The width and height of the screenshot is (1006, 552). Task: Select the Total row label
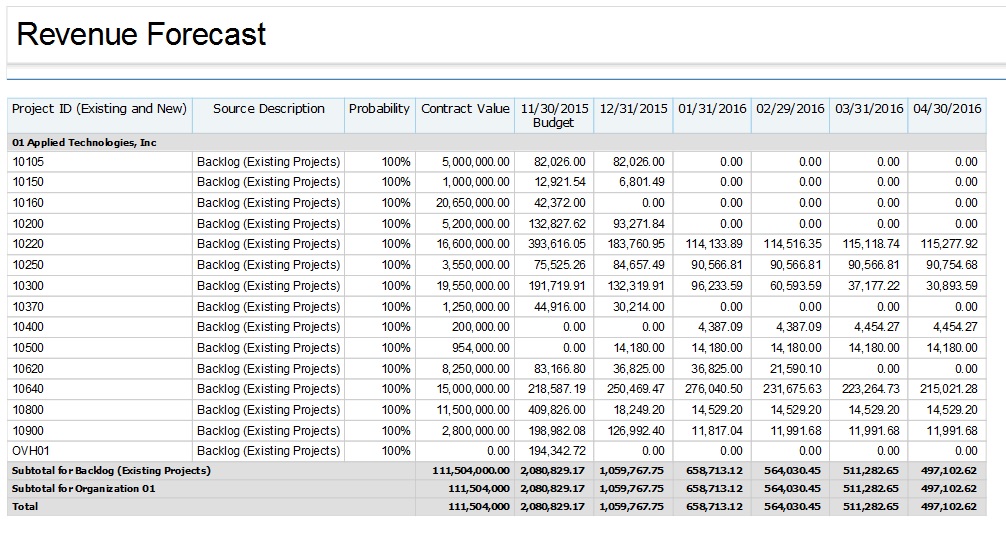[x=25, y=507]
